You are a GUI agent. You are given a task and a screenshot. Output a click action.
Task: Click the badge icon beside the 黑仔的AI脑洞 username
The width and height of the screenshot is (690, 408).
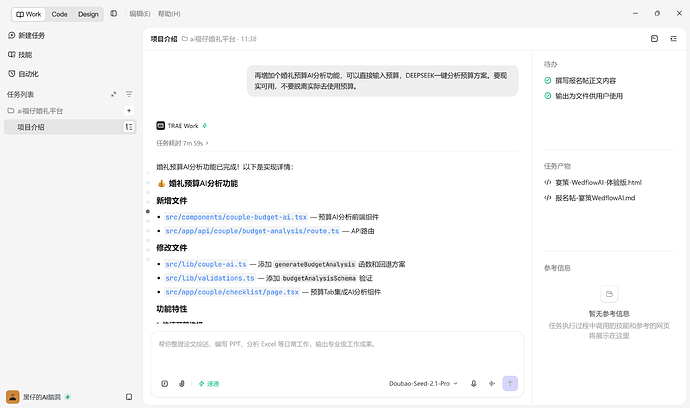(68, 397)
